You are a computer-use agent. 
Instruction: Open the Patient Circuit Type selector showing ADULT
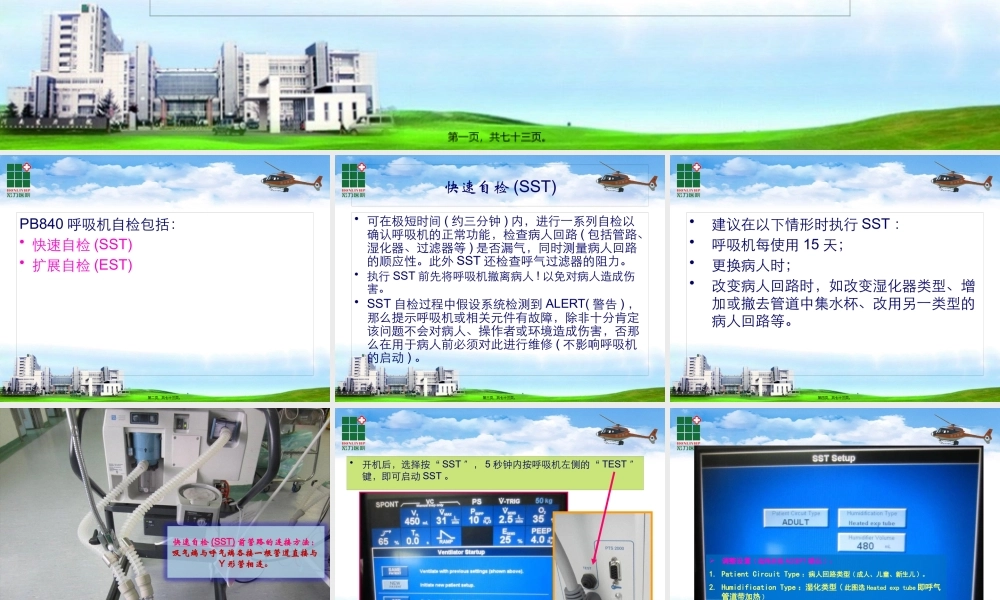(795, 518)
